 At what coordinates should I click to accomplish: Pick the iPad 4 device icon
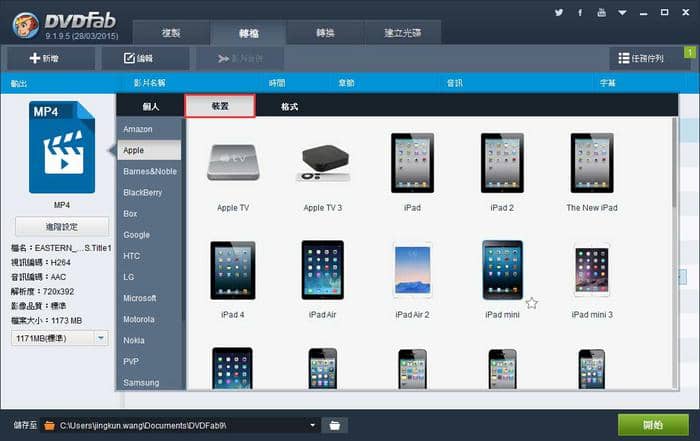click(x=233, y=270)
